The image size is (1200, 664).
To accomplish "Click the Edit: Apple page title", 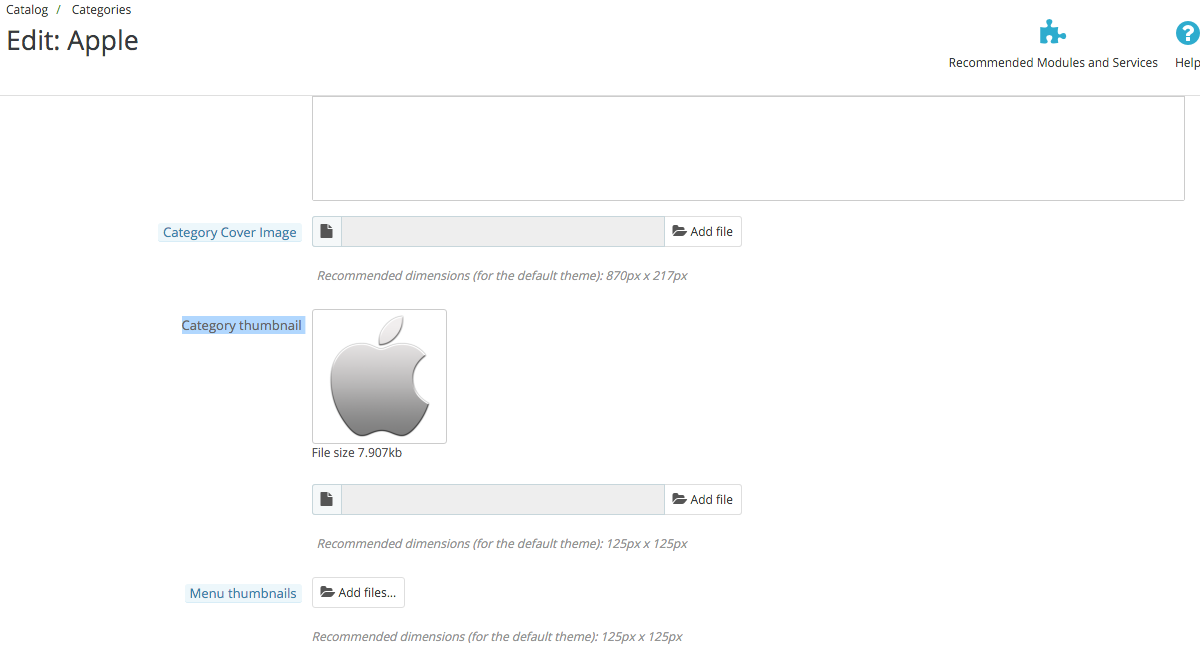I will click(72, 41).
